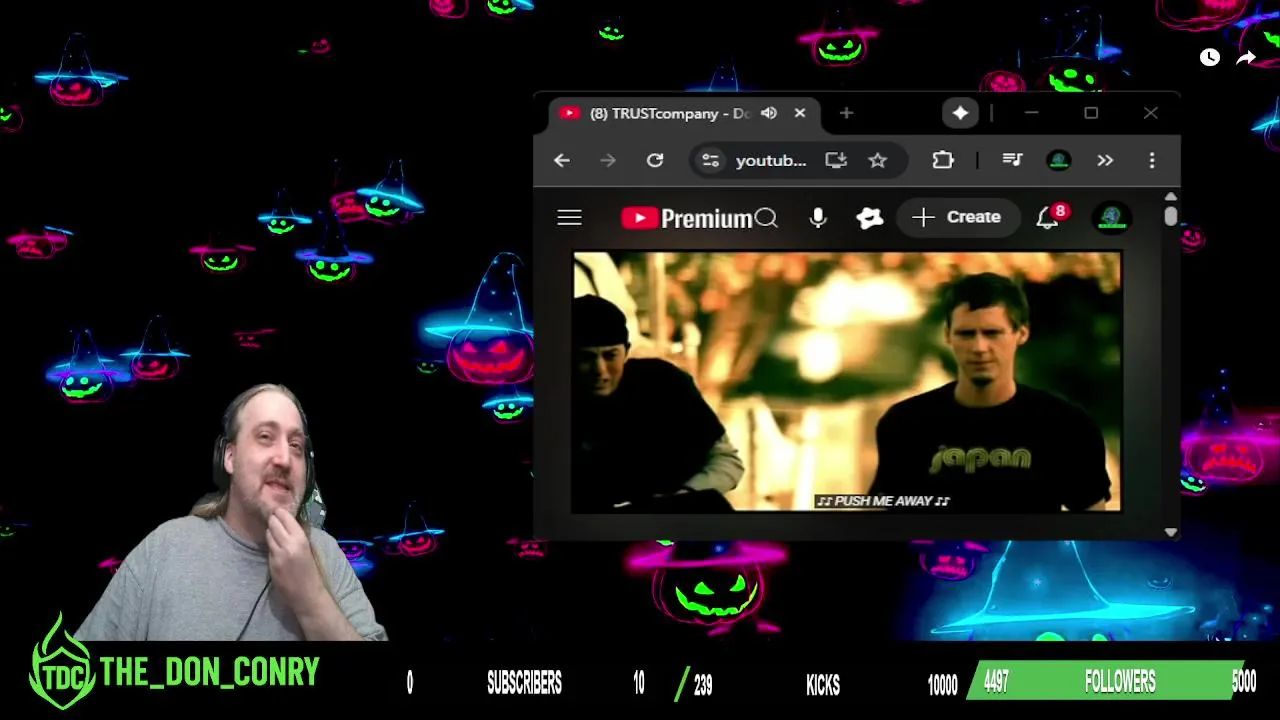The height and width of the screenshot is (720, 1280).
Task: Click the video player showing Push Me Away
Action: 847,382
